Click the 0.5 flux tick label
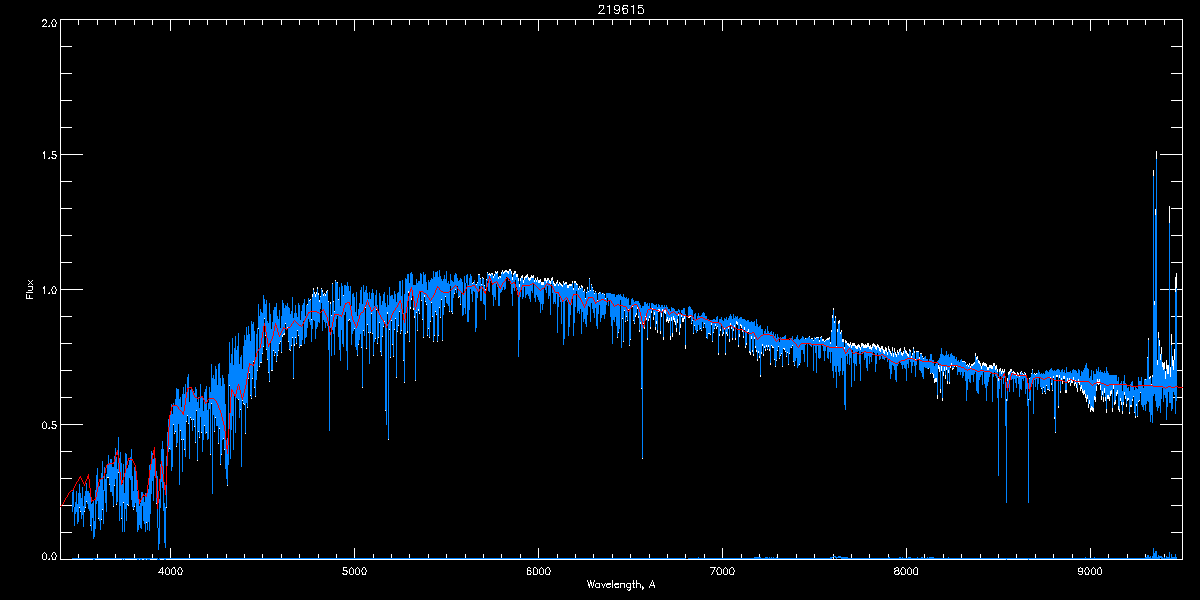Screen dimensions: 1200x600 (x=48, y=424)
